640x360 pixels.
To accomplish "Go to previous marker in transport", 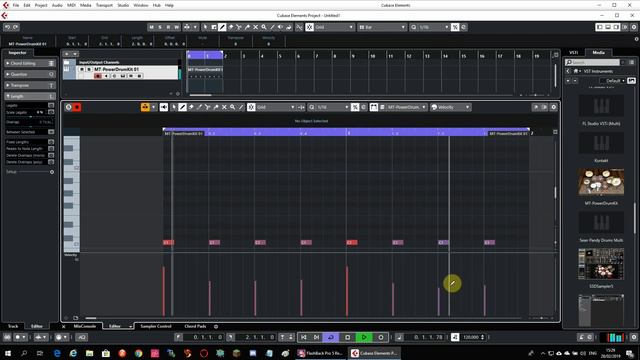I will (304, 337).
